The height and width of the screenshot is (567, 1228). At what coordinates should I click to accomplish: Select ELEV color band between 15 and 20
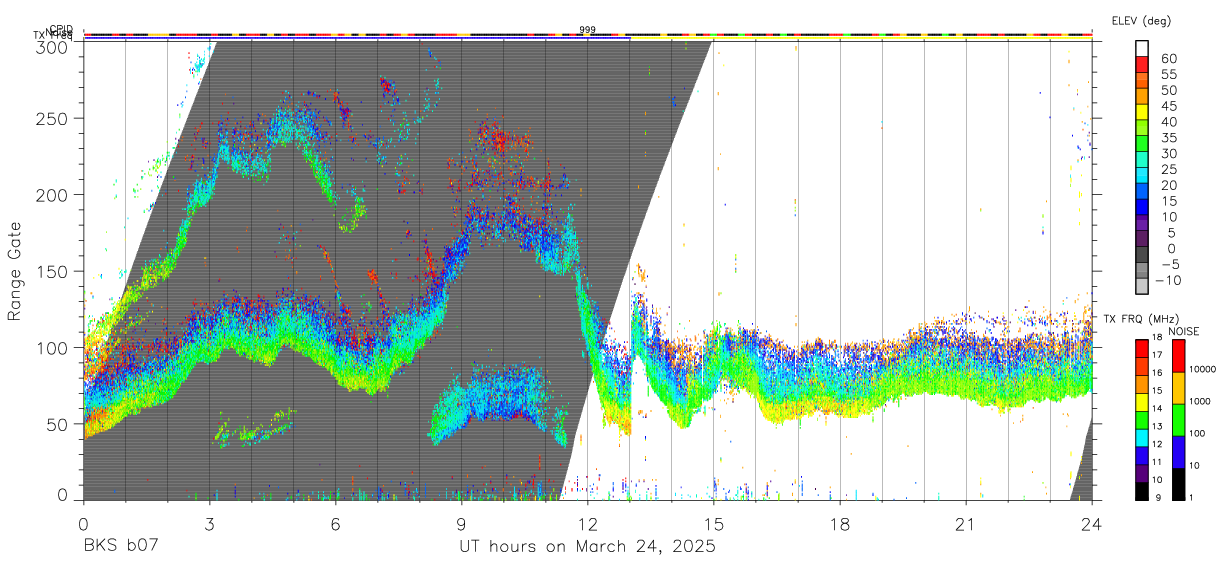(1142, 192)
